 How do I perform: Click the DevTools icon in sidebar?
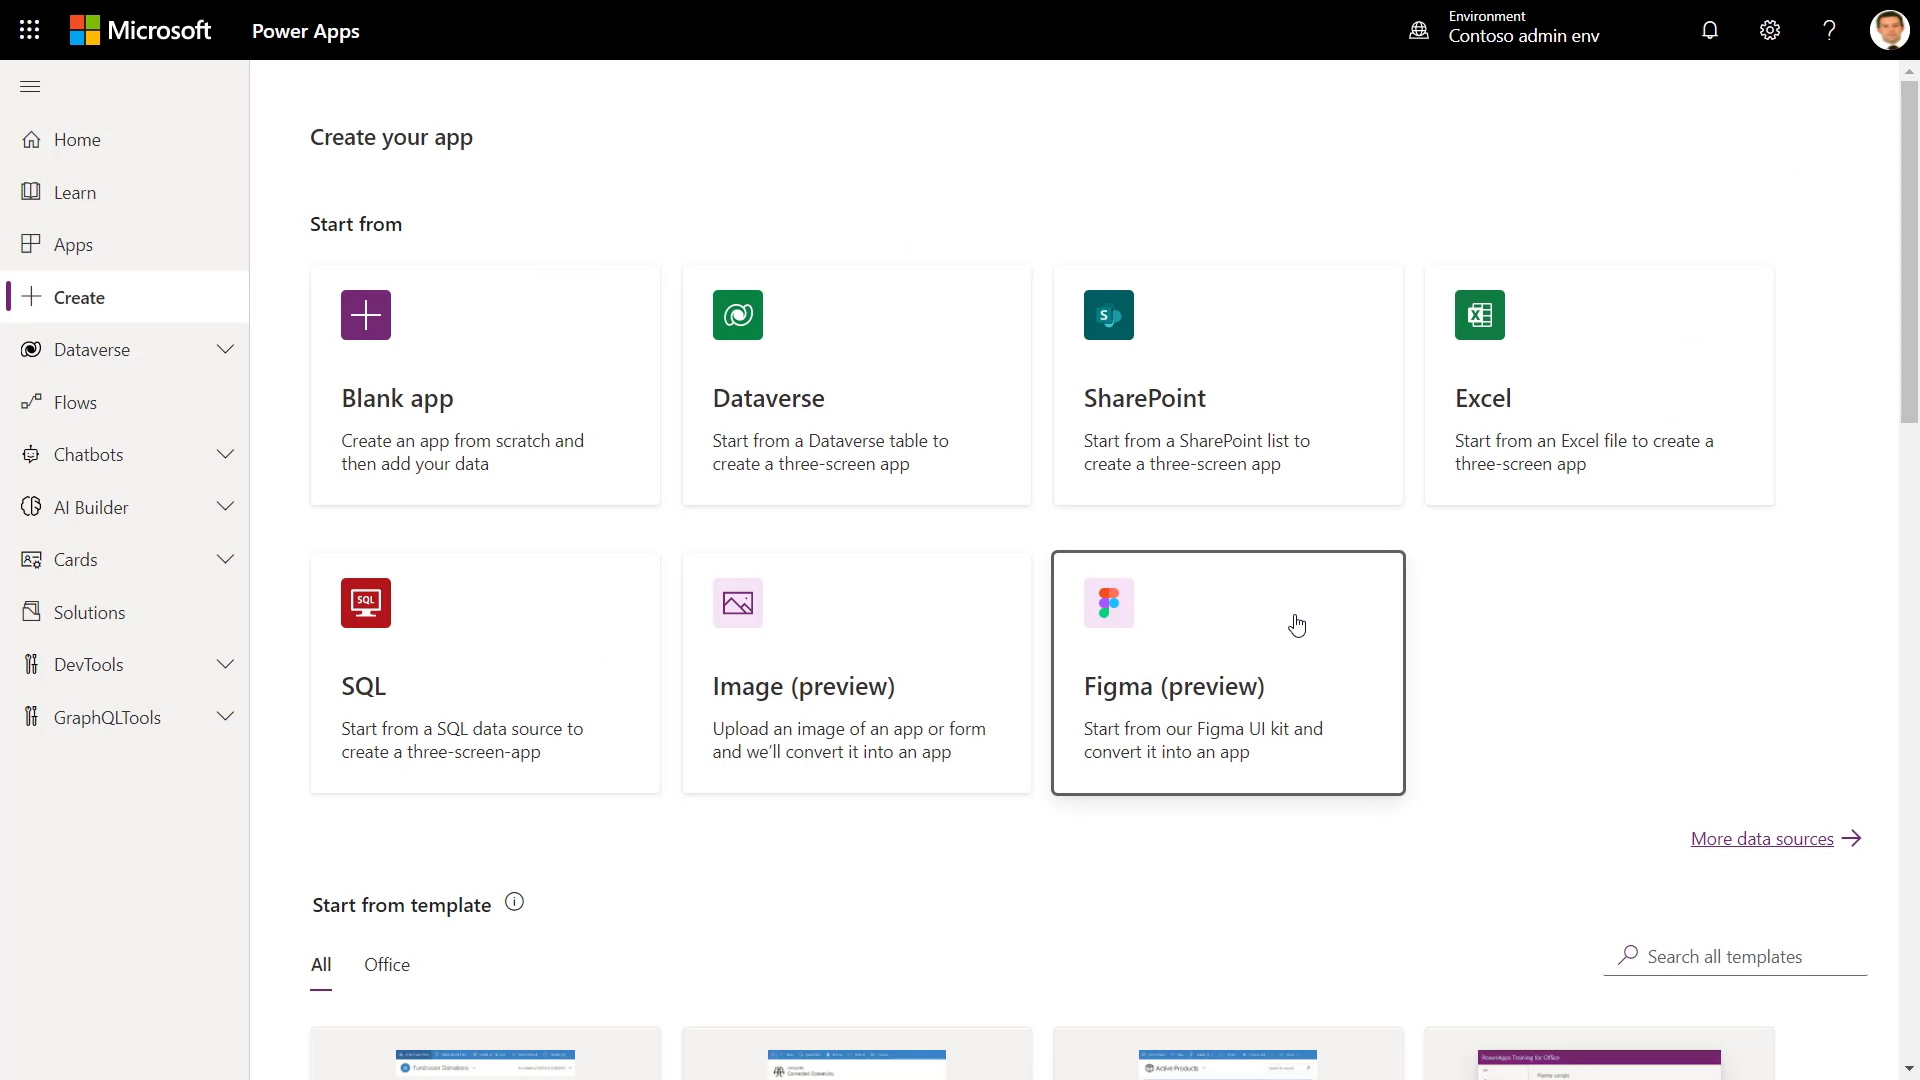pos(31,664)
